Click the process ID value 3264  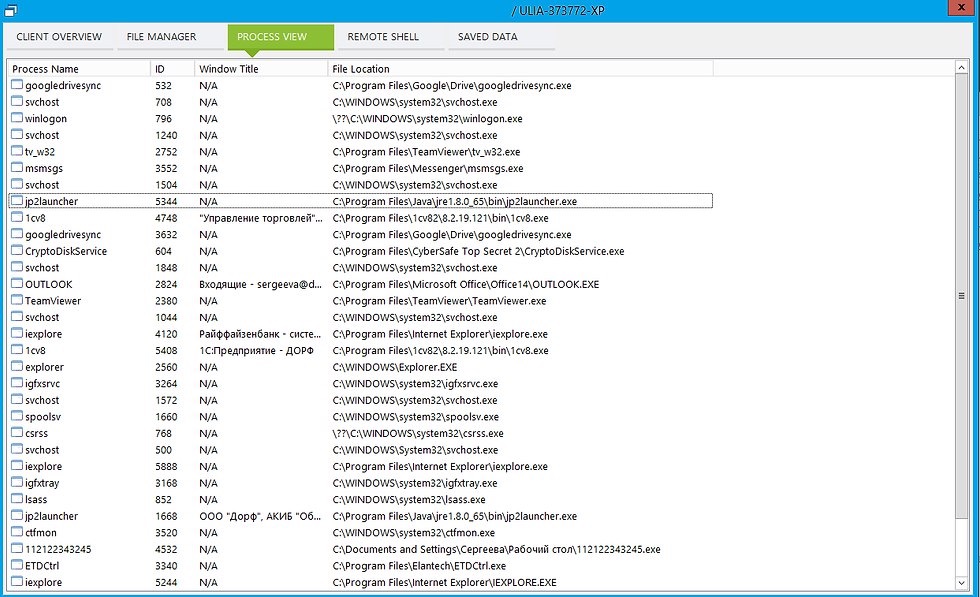click(x=166, y=384)
